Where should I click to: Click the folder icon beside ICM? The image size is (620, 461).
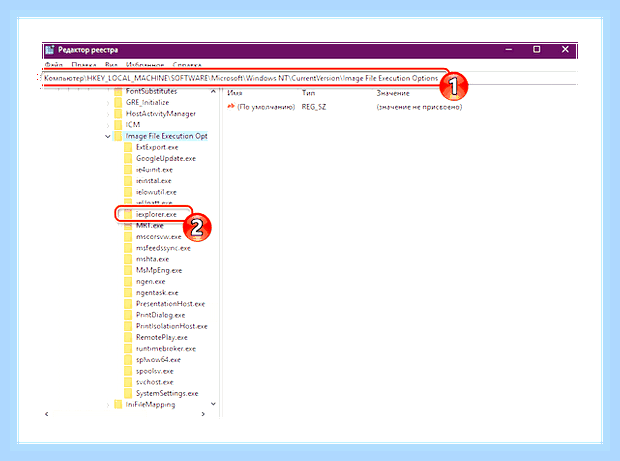[x=118, y=125]
